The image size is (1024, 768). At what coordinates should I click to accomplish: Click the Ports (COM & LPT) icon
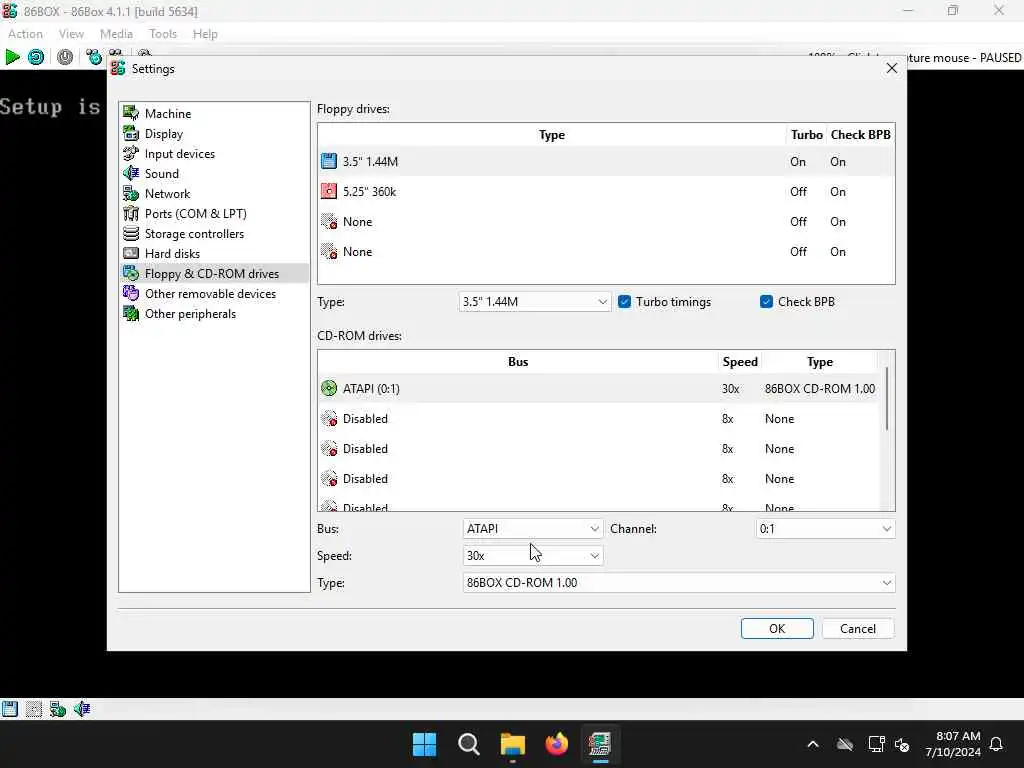point(131,214)
